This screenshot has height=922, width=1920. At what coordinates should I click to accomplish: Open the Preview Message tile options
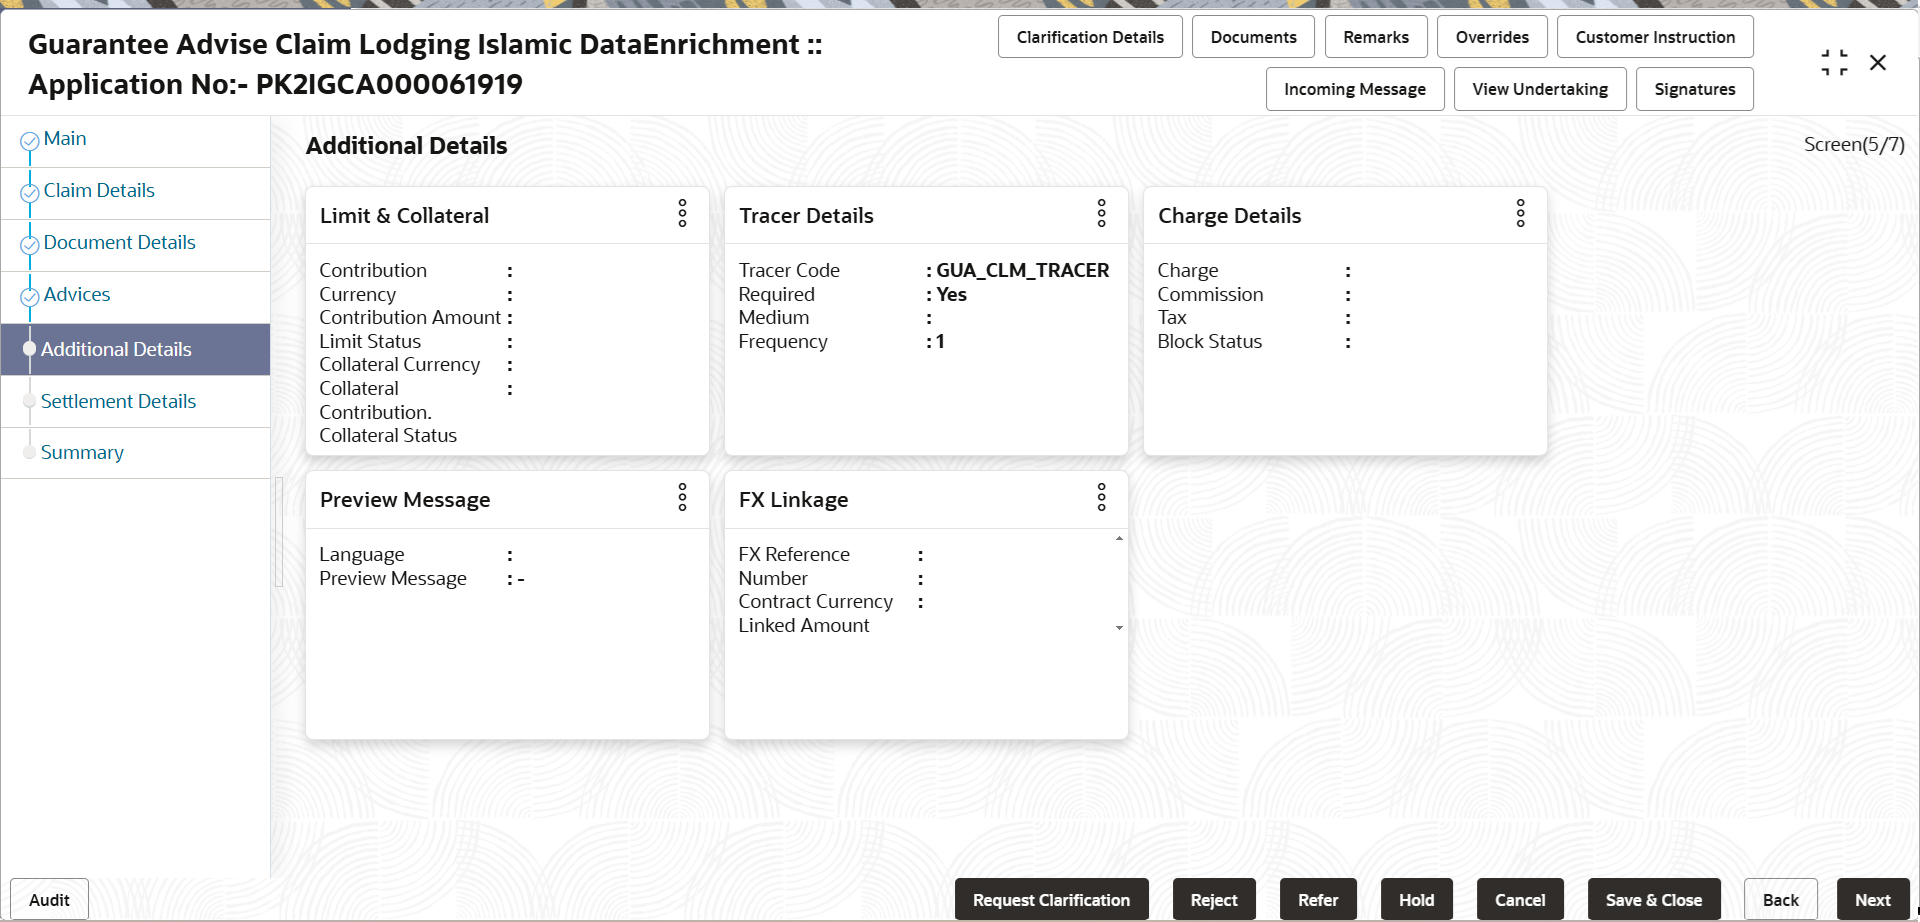pyautogui.click(x=682, y=498)
